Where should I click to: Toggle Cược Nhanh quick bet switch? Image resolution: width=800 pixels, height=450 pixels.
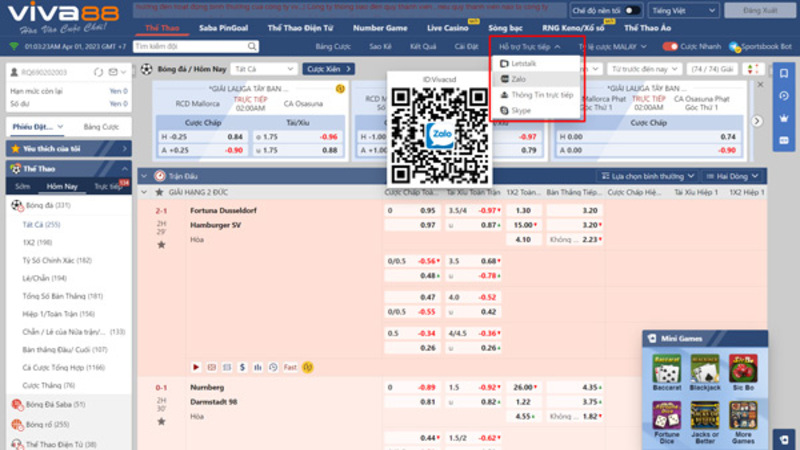click(669, 46)
